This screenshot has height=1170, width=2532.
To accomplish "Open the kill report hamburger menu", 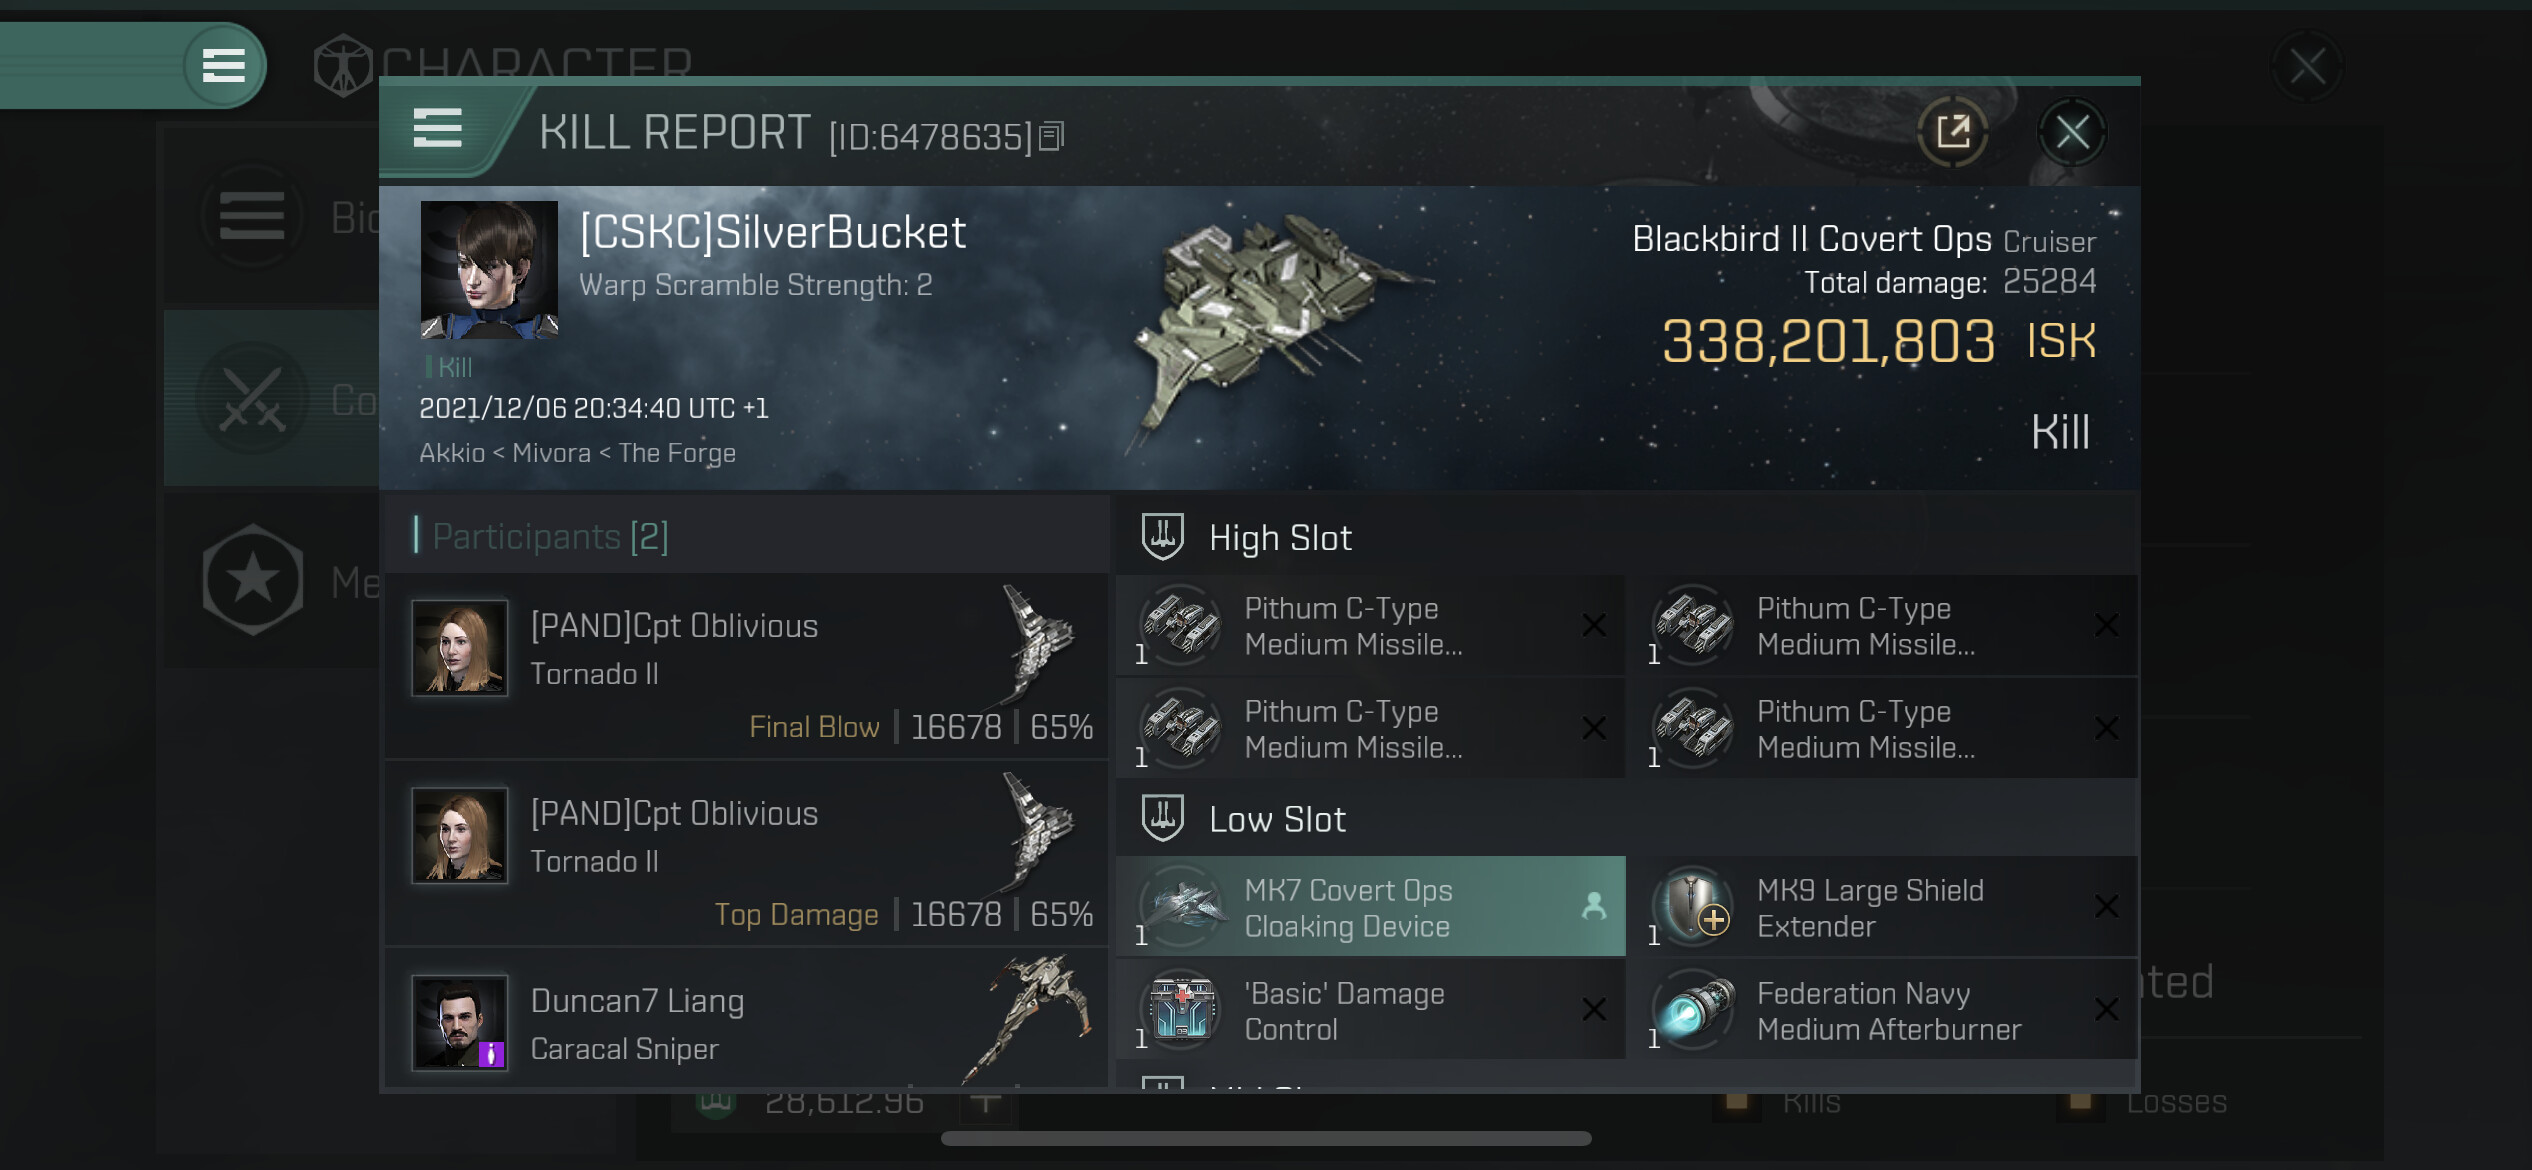I will point(438,129).
